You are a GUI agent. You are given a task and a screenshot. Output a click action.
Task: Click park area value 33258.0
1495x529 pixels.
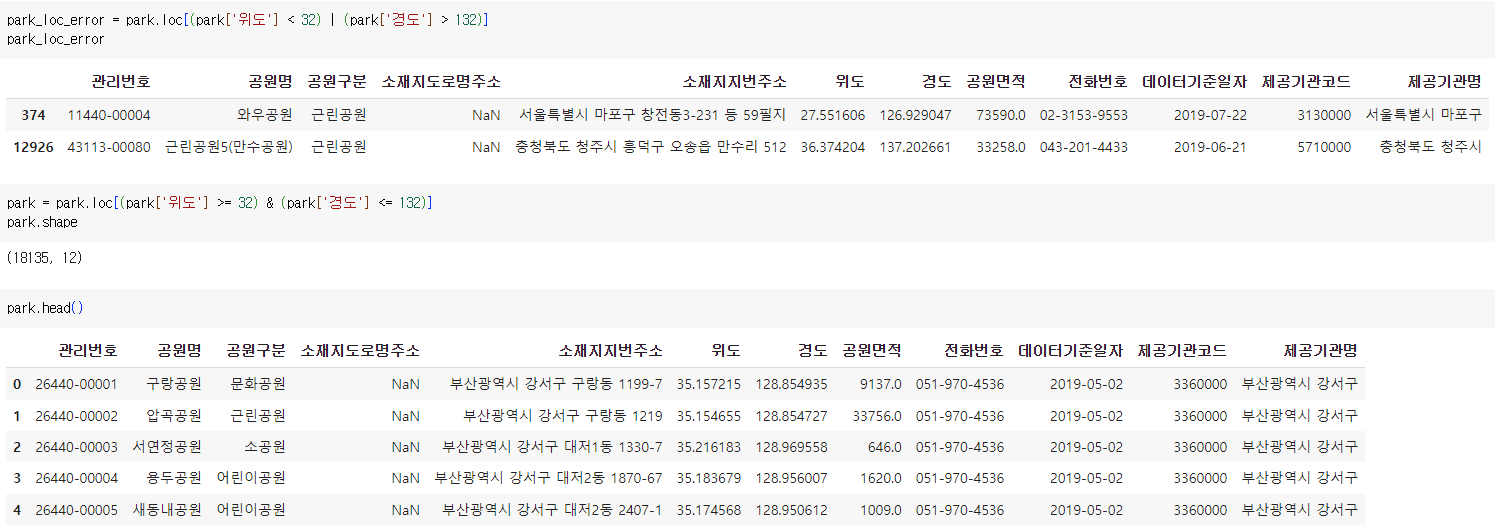point(1001,147)
